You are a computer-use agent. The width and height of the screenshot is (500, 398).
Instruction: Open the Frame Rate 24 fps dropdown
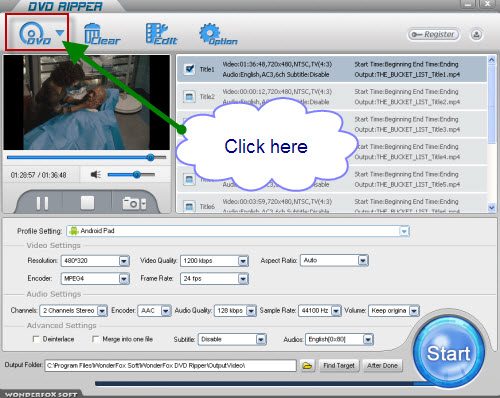click(214, 278)
